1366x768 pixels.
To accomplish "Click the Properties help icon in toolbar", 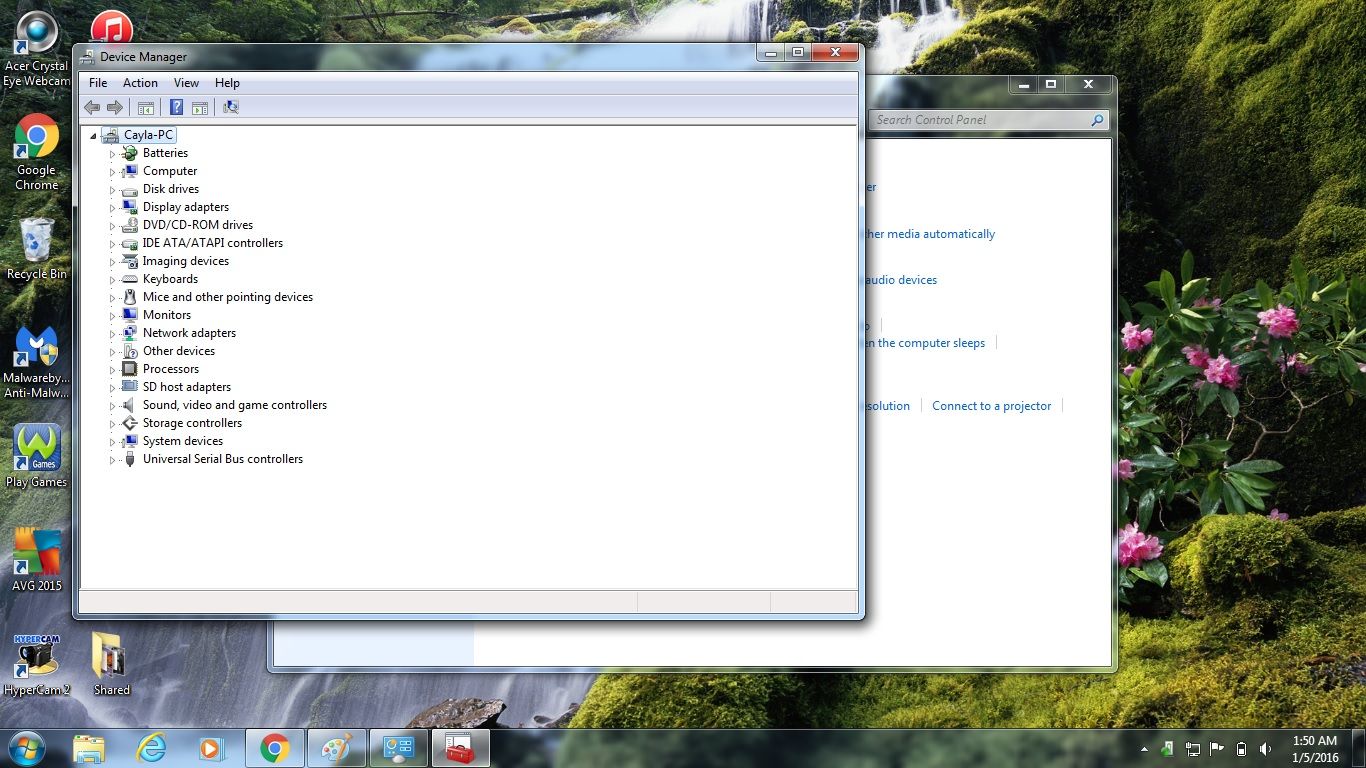I will [176, 107].
